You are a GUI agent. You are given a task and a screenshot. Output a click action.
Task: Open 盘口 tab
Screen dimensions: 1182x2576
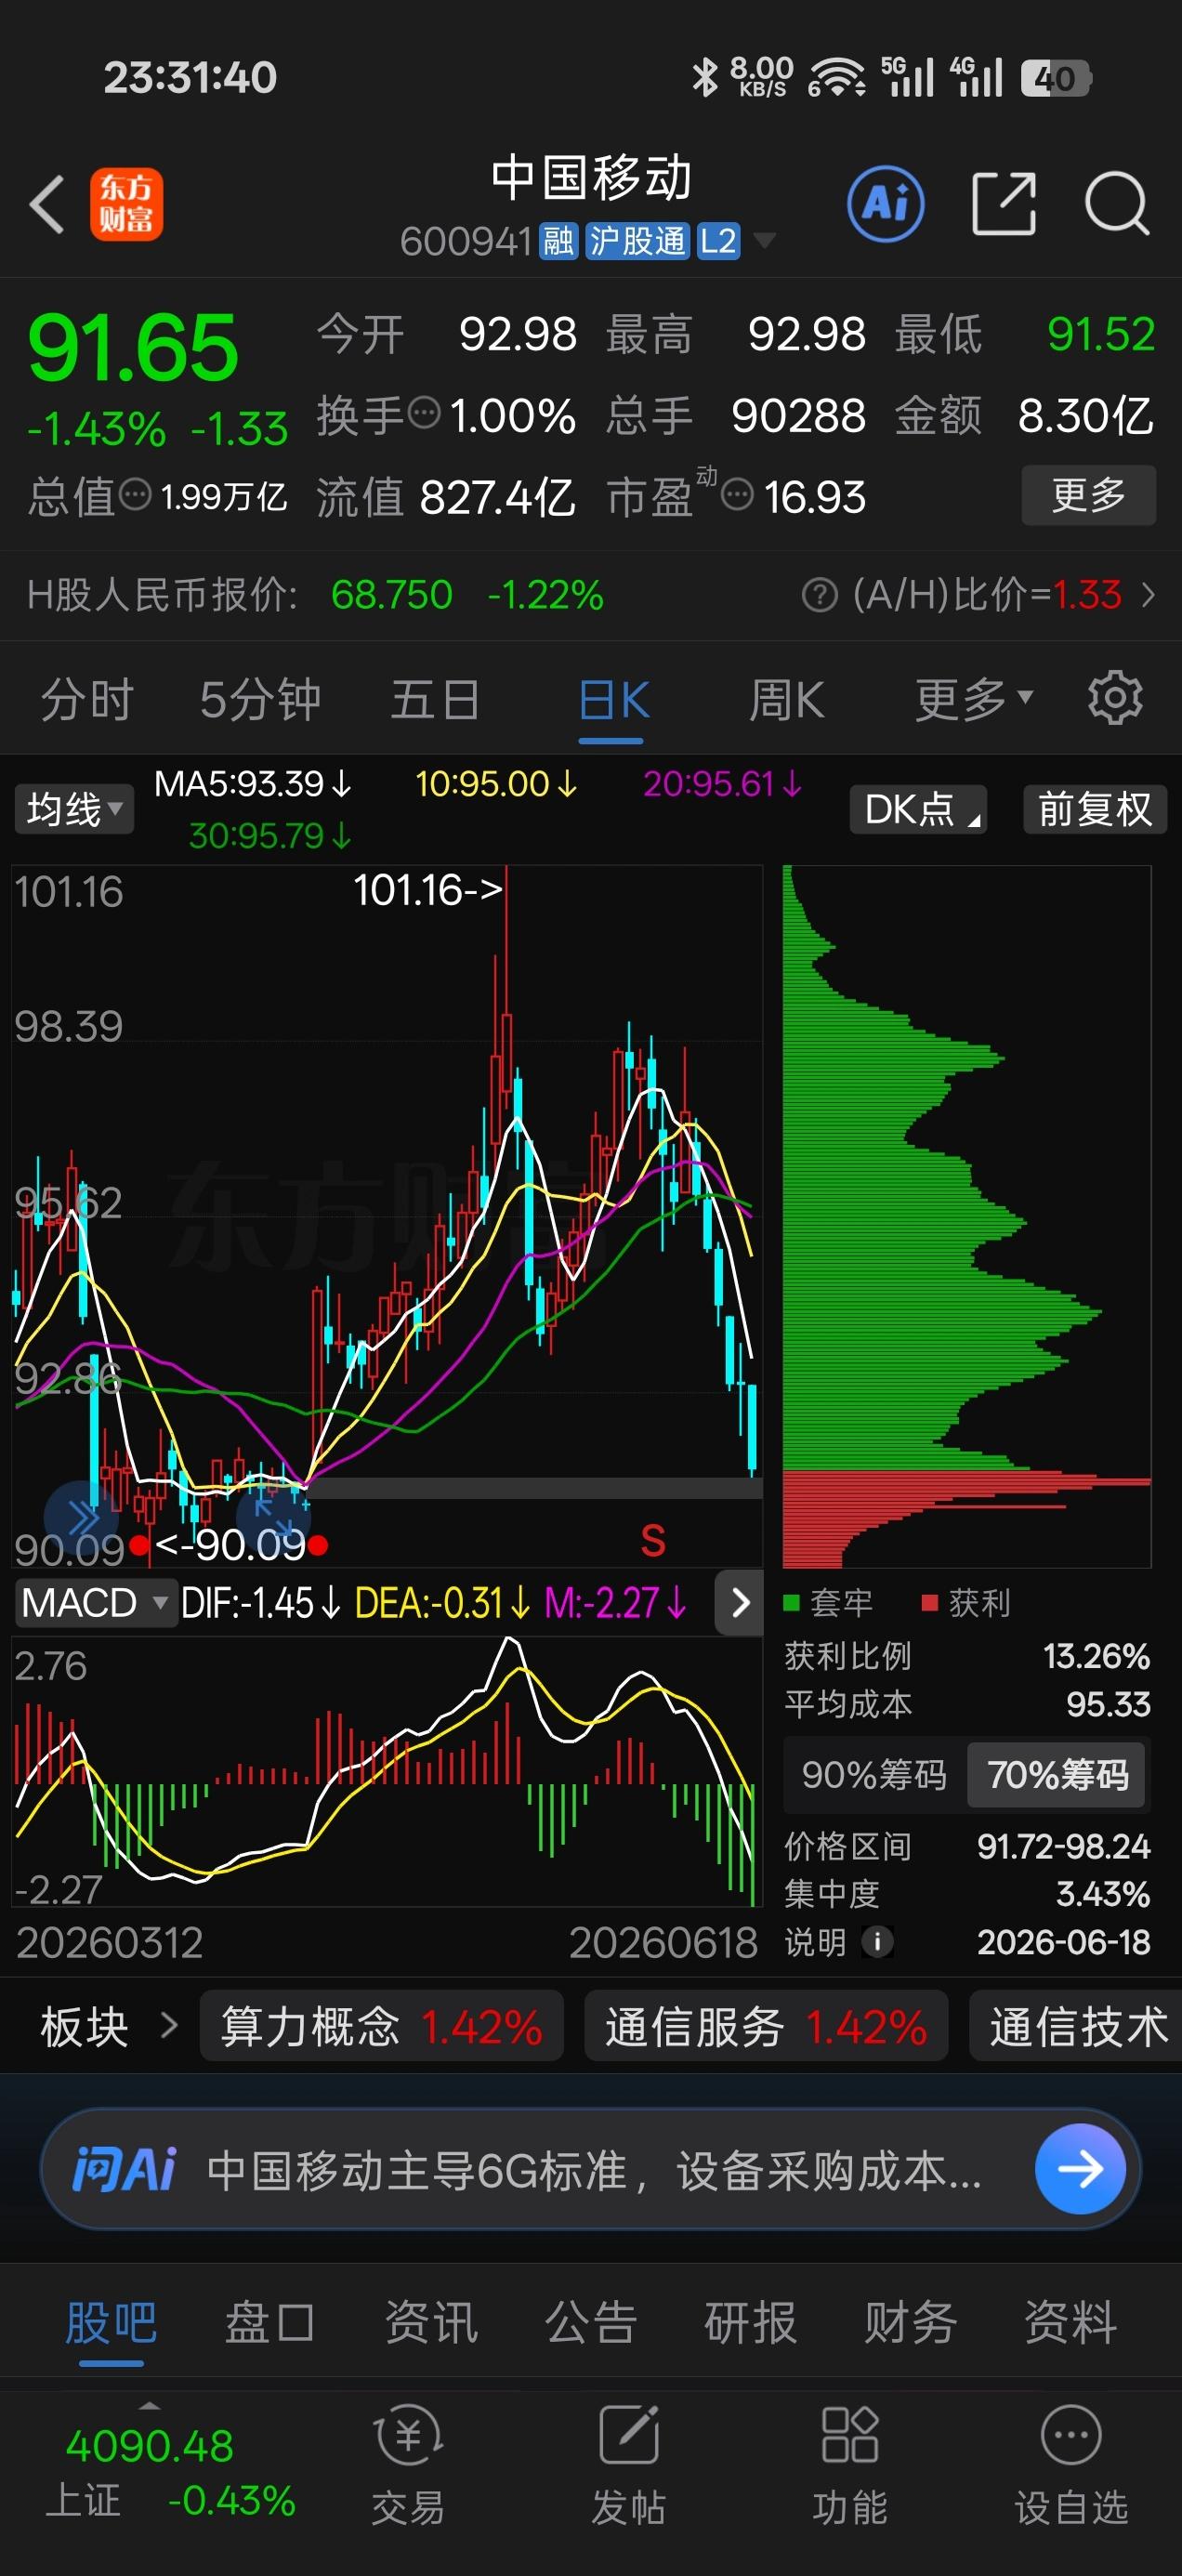coord(270,2322)
